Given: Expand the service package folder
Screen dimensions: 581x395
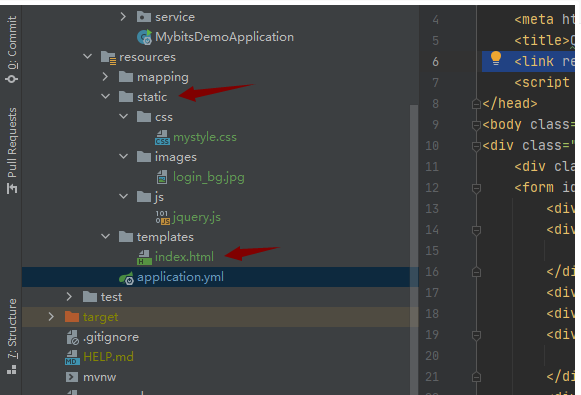Looking at the screenshot, I should click(123, 17).
